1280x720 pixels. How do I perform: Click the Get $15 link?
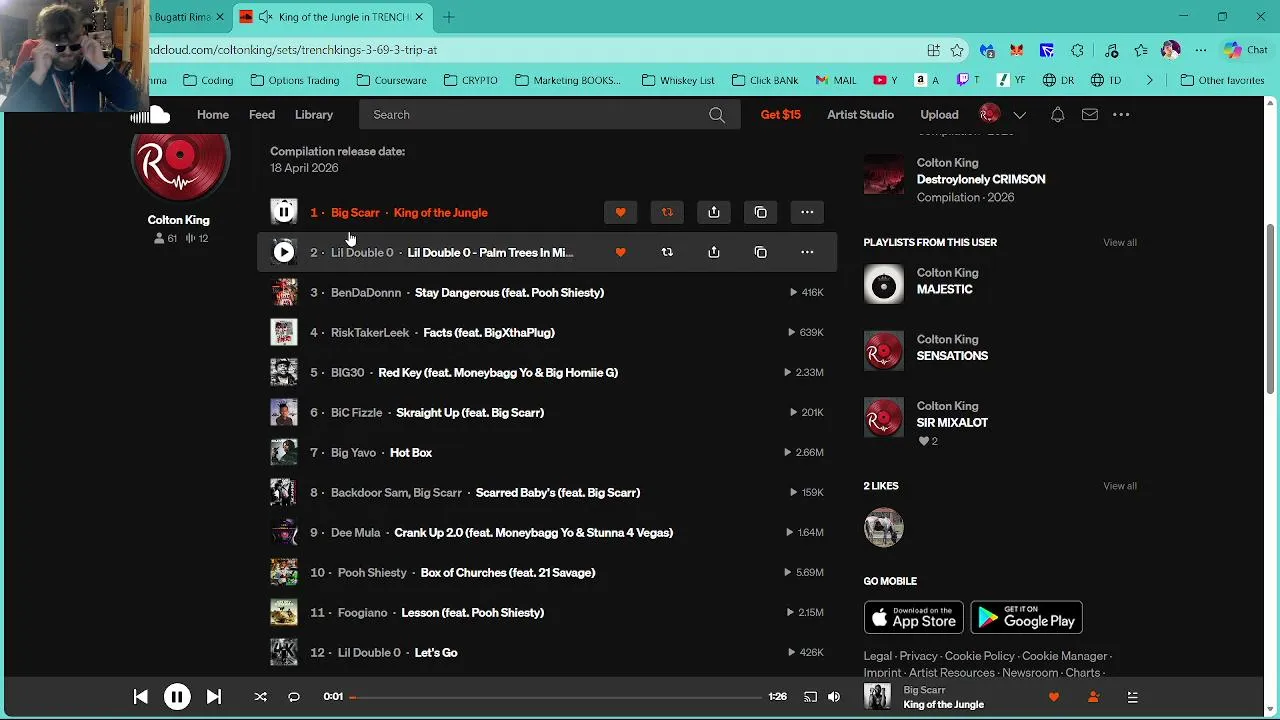(x=781, y=115)
